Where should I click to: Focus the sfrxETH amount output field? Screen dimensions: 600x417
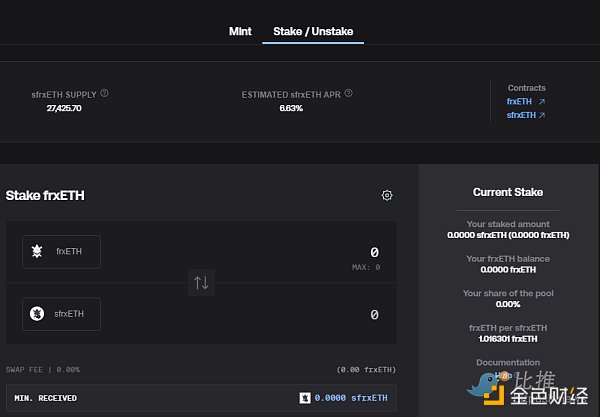pos(374,314)
